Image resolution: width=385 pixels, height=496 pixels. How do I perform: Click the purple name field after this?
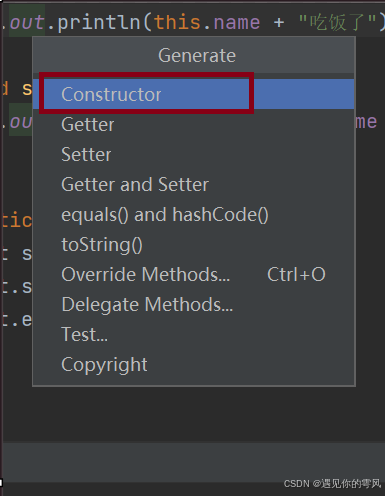point(236,23)
